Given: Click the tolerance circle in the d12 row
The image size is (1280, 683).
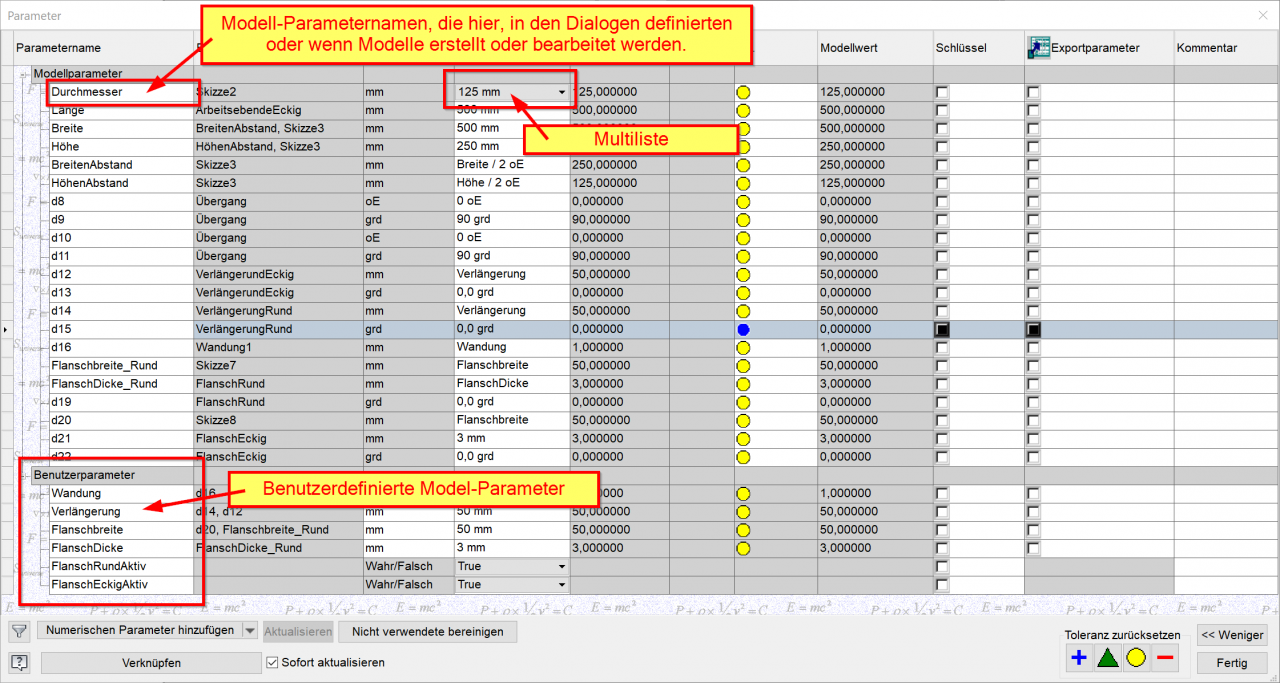Looking at the screenshot, I should (x=743, y=275).
